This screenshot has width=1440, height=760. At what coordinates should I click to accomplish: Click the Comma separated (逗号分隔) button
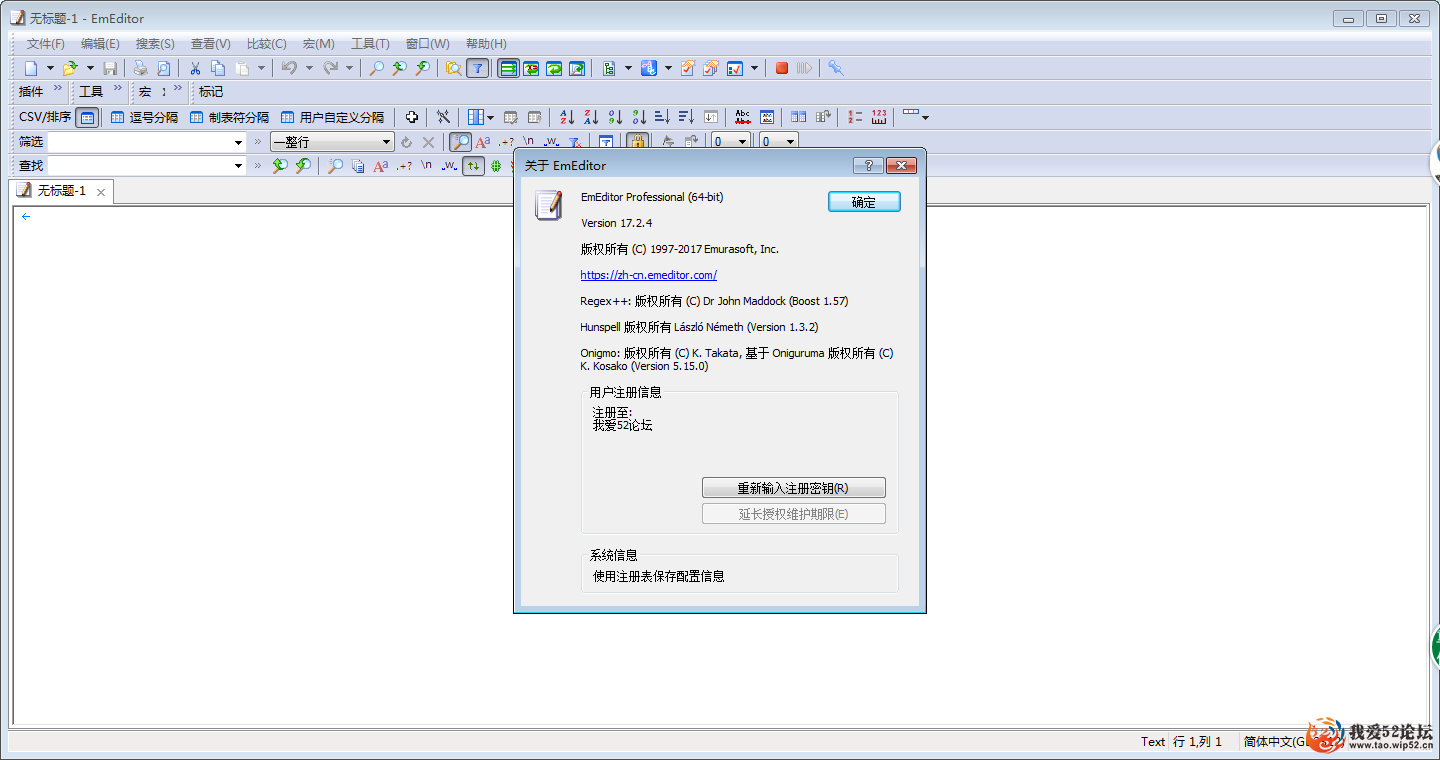(144, 117)
